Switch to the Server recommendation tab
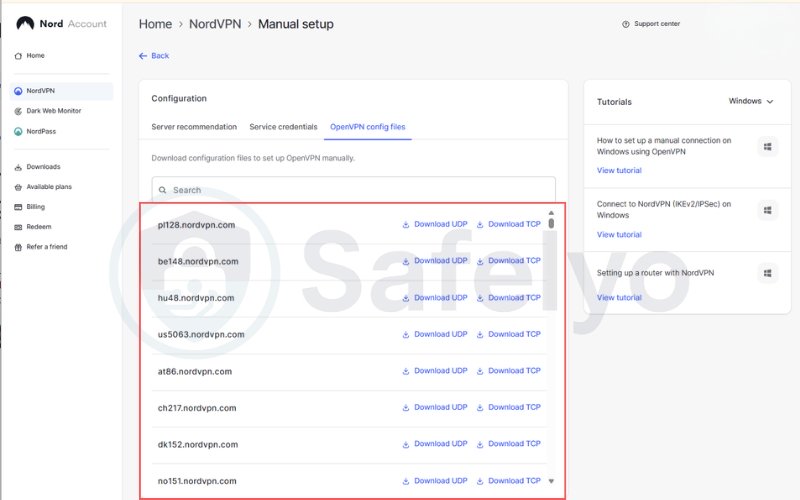The width and height of the screenshot is (800, 500). pos(194,127)
